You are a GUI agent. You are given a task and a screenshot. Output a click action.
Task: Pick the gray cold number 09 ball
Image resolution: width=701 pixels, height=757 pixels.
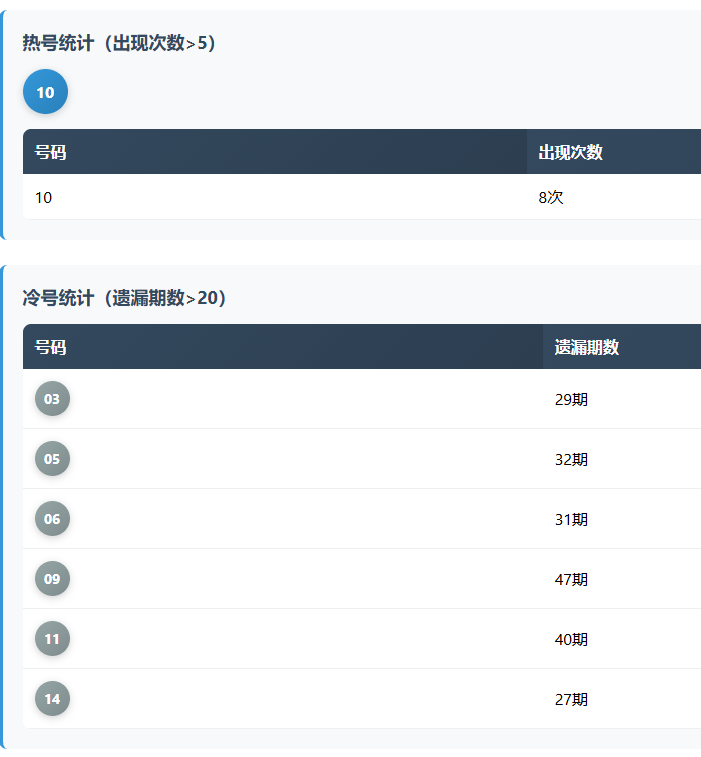point(52,579)
